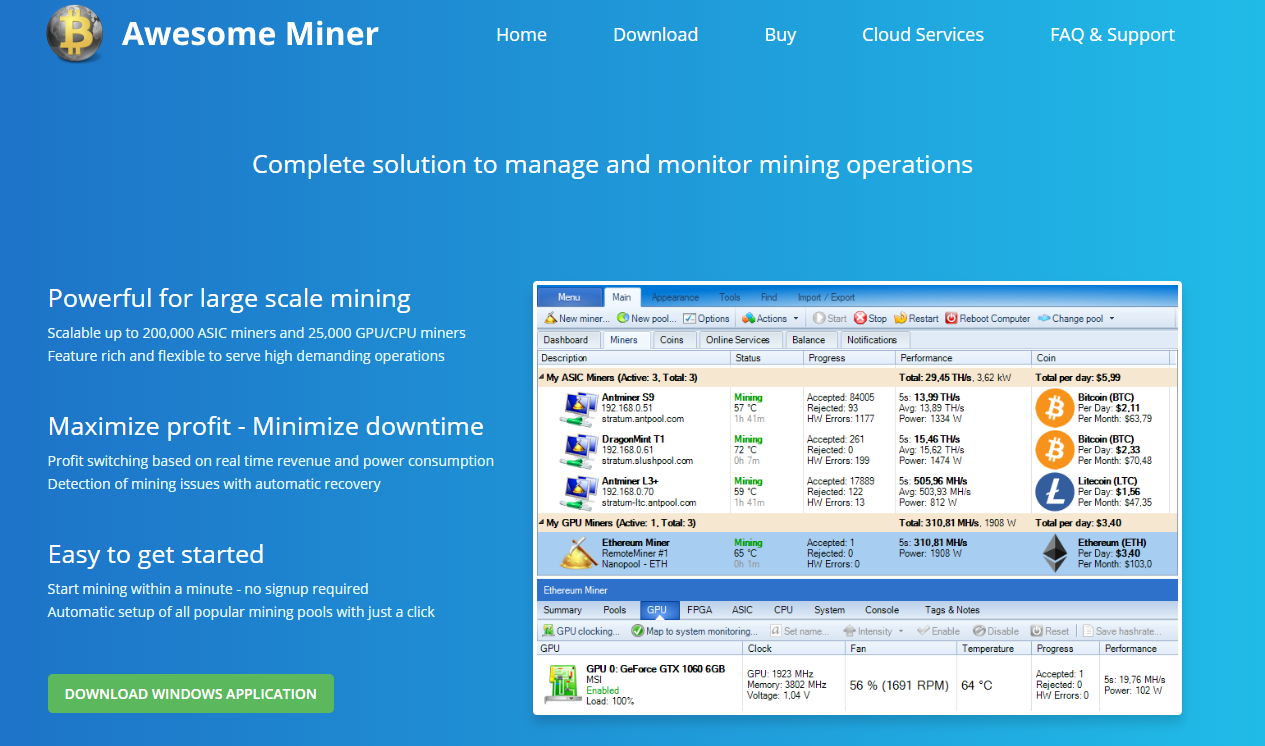Reset the GPU
The width and height of the screenshot is (1265, 746).
(1046, 631)
